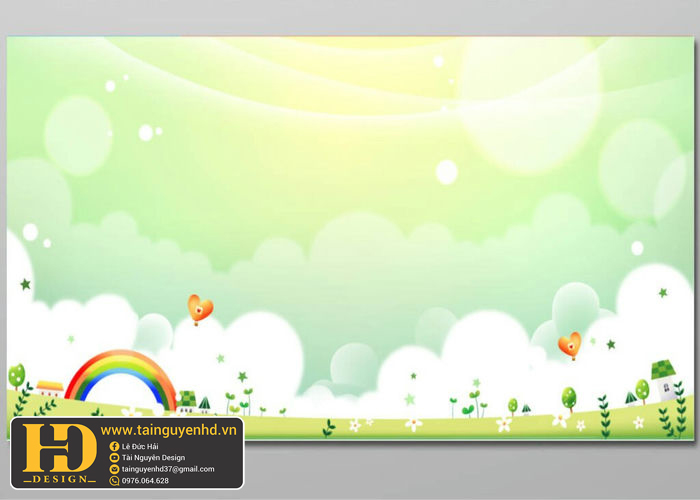Screen dimensions: 700x500
Task: Click the orange-roofed house left of rainbow
Action: (49, 388)
